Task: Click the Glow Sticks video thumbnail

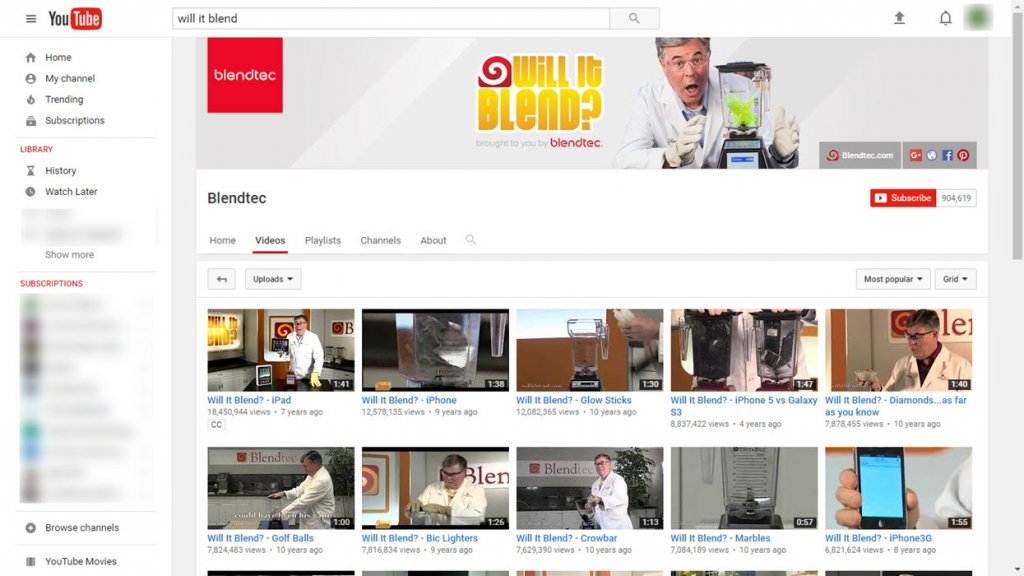Action: pyautogui.click(x=590, y=350)
